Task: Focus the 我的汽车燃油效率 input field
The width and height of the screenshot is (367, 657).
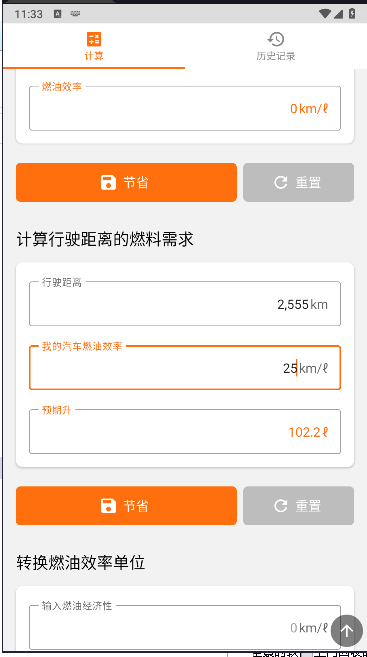Action: click(185, 368)
